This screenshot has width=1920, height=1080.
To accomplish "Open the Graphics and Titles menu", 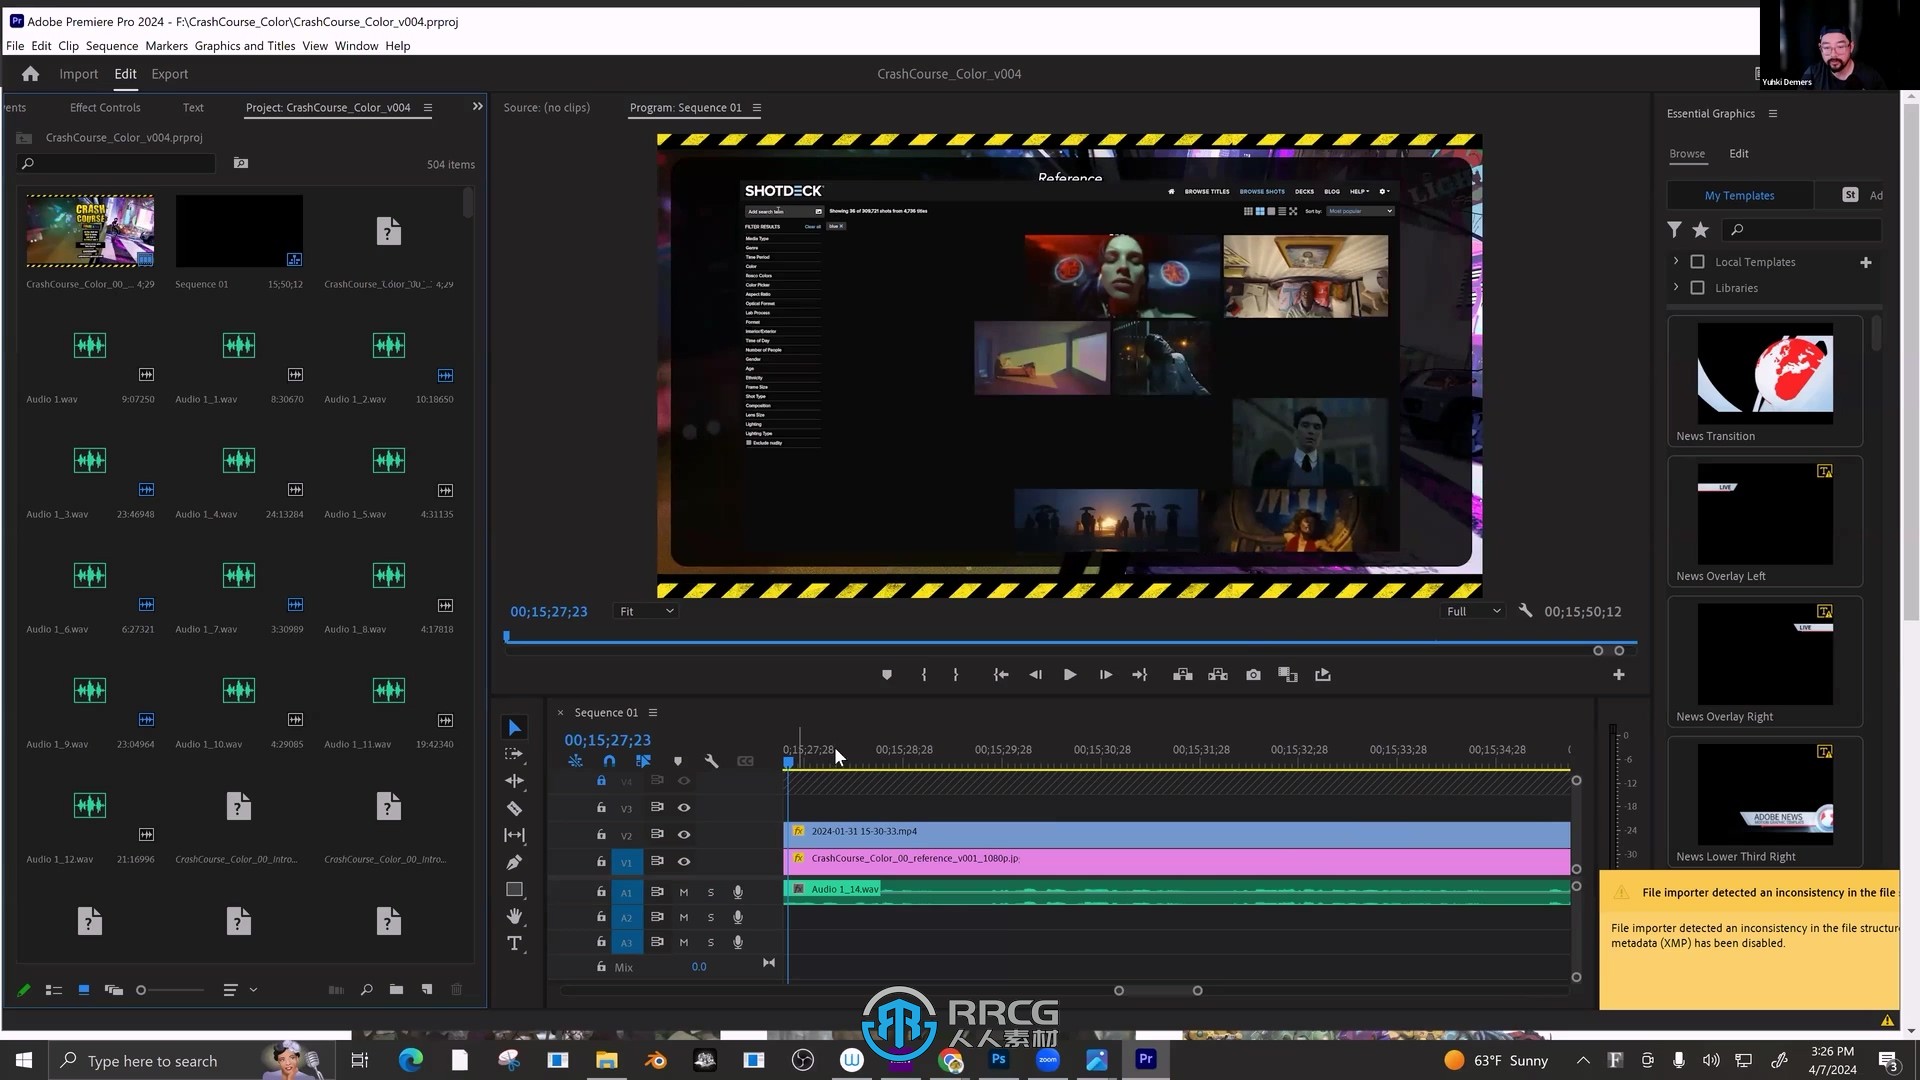I will (245, 46).
